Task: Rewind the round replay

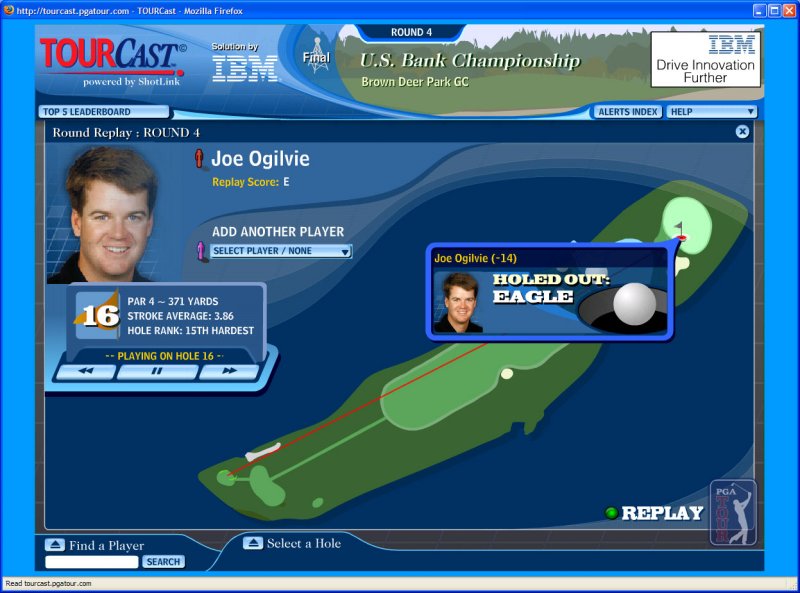Action: (x=85, y=371)
